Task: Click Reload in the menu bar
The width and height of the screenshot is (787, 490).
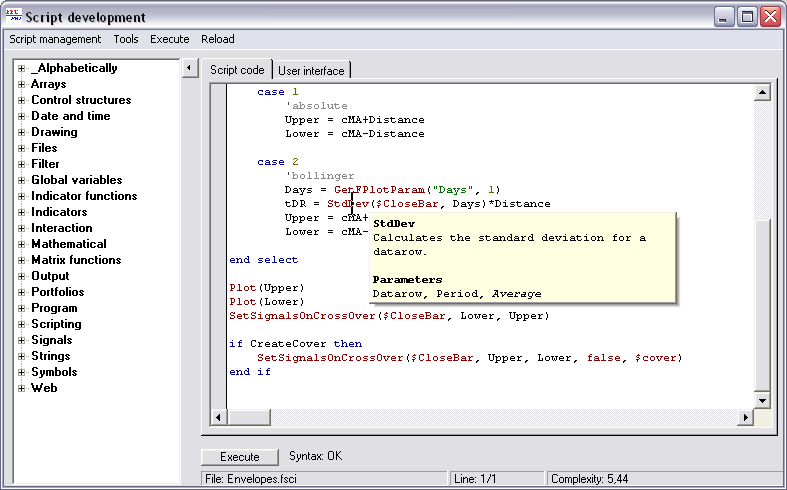Action: [217, 39]
